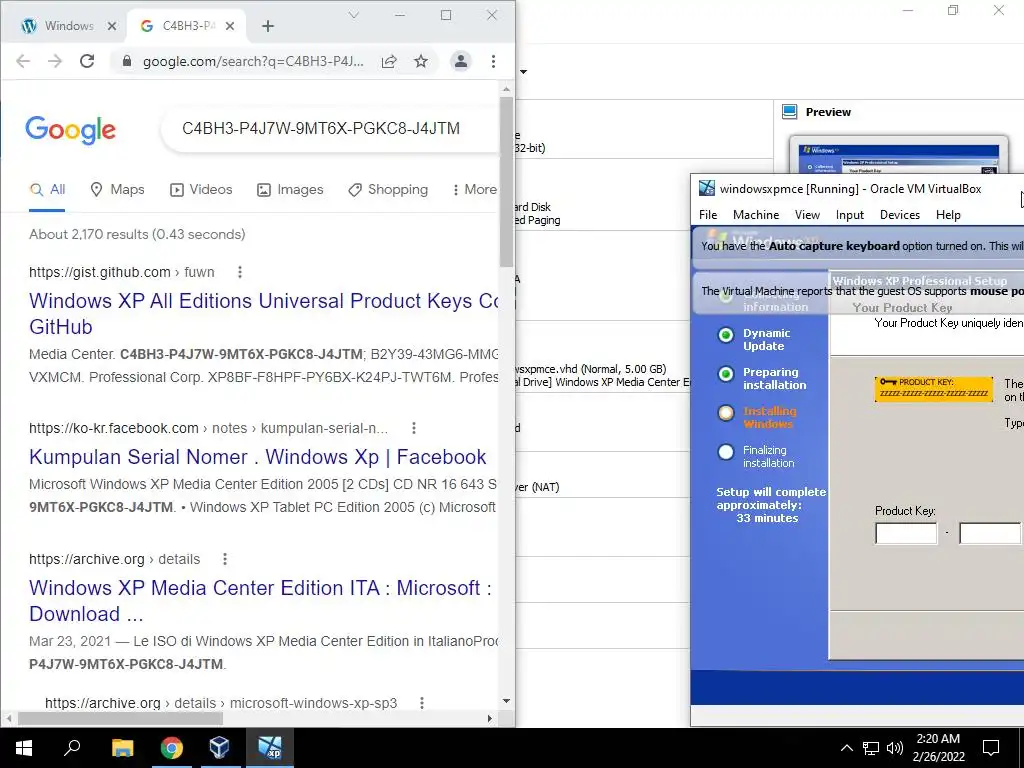Screen dimensions: 1024x768
Task: Open VirtualBox Input menu
Action: (x=850, y=215)
